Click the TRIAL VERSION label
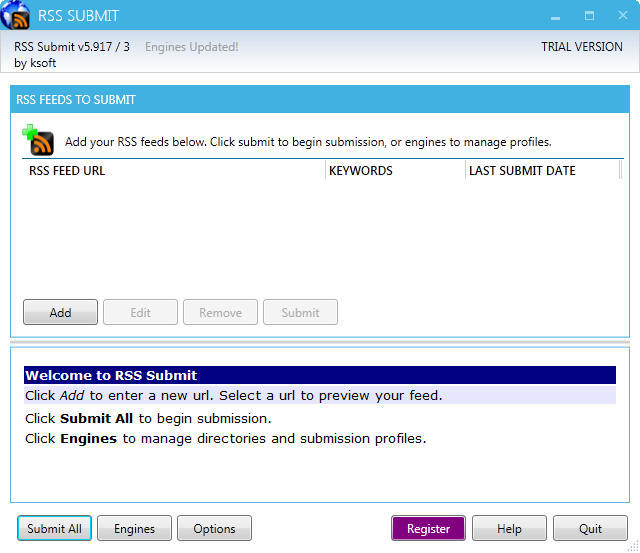The height and width of the screenshot is (553, 640). click(x=582, y=47)
